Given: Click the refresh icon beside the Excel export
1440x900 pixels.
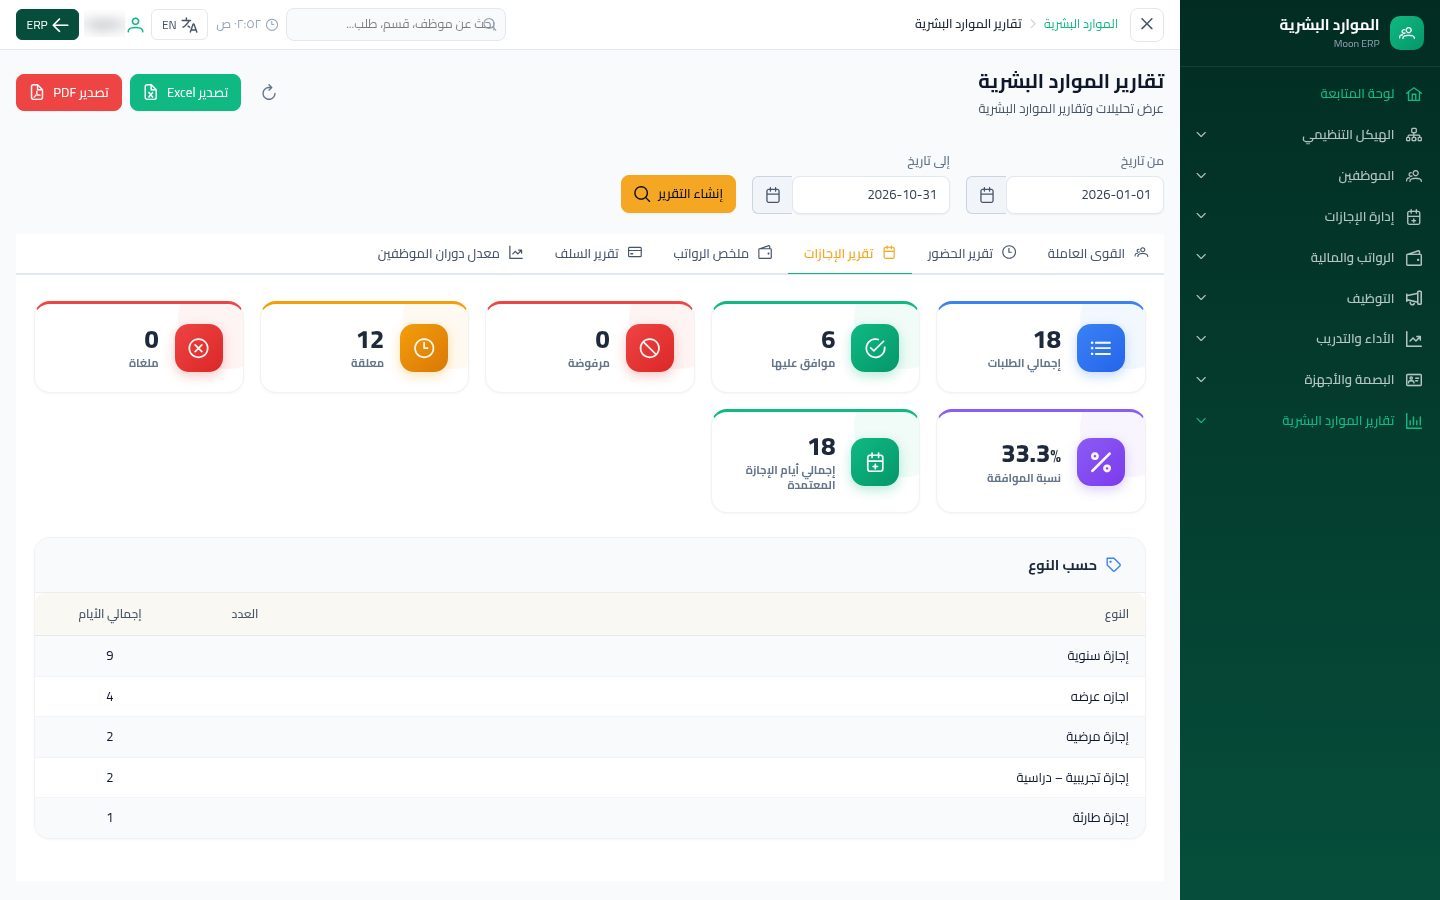Looking at the screenshot, I should 268,93.
